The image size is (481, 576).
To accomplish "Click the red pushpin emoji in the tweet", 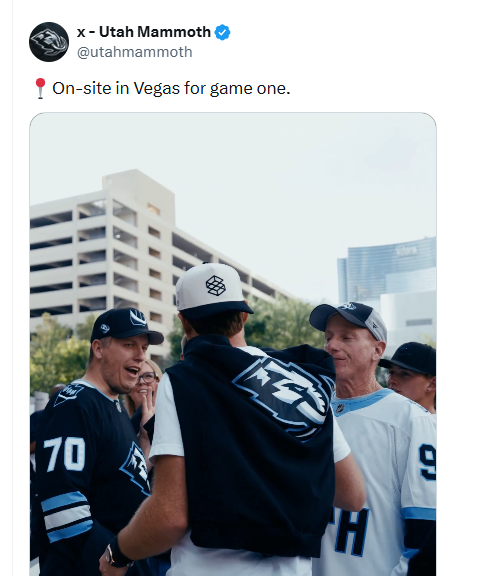I will point(40,88).
